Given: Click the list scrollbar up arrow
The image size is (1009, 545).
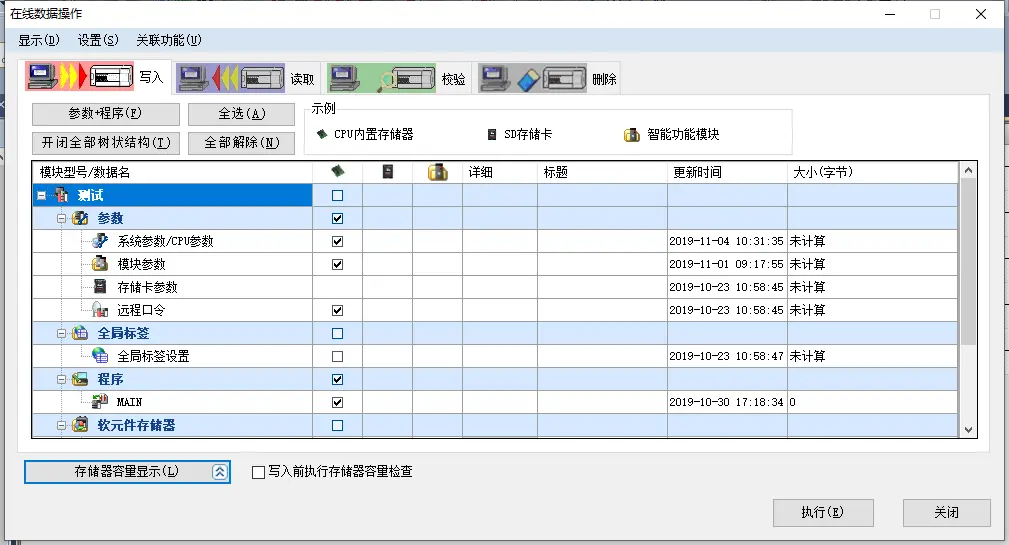Looking at the screenshot, I should pyautogui.click(x=968, y=171).
